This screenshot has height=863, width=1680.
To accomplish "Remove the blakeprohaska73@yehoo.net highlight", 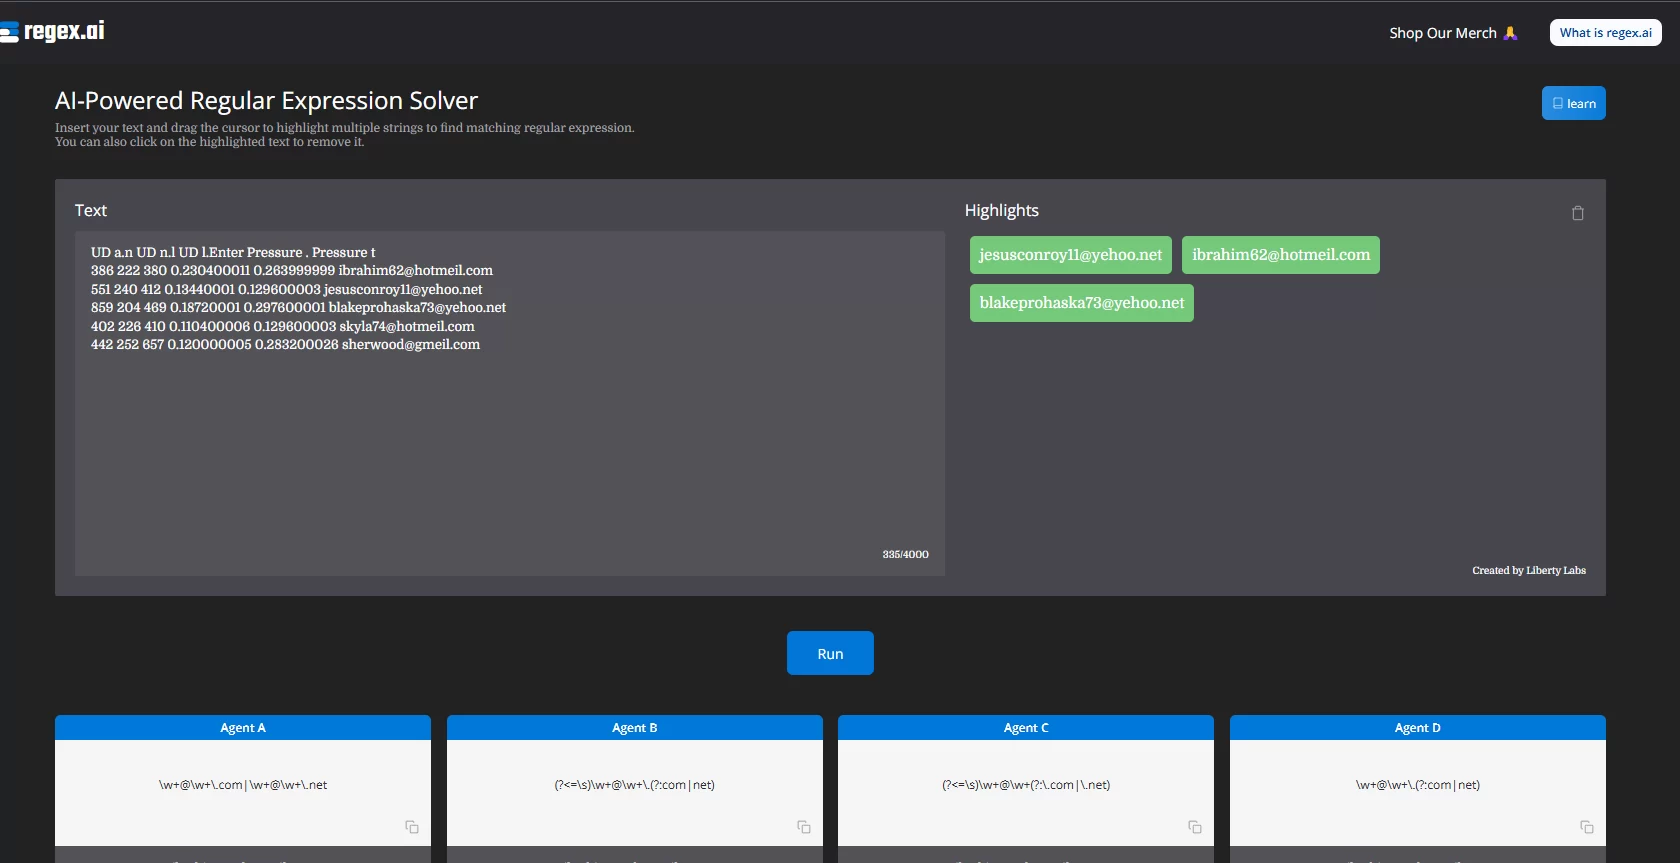I will click(1081, 303).
